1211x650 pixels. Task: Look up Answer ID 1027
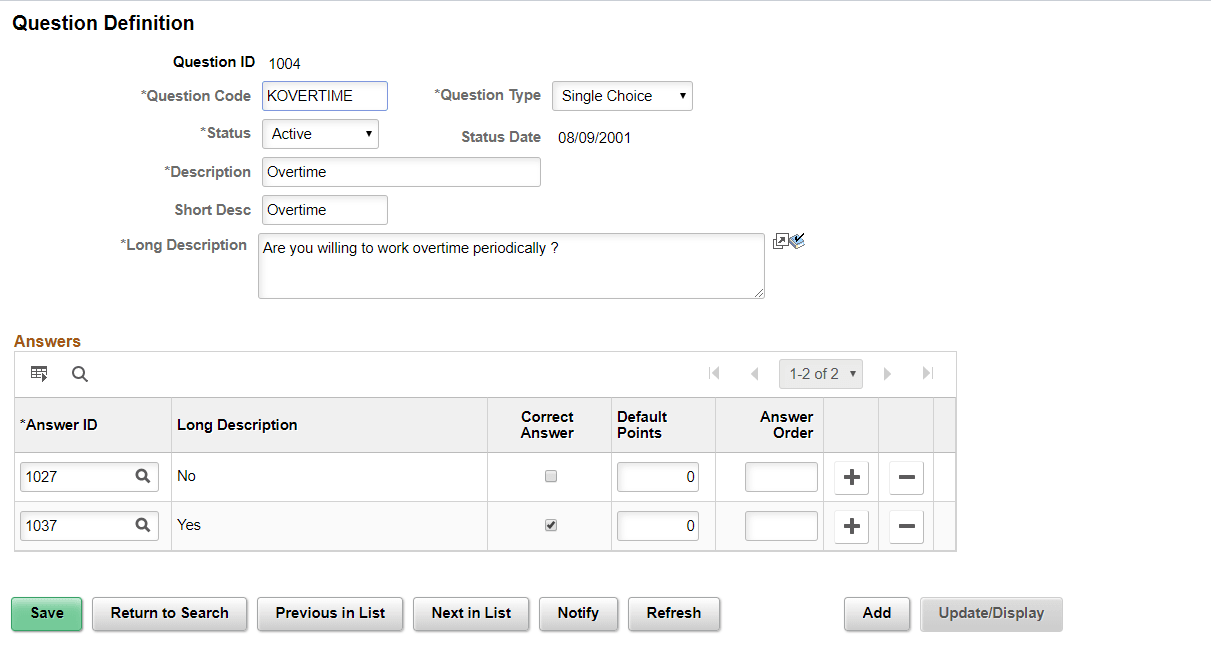(x=143, y=477)
